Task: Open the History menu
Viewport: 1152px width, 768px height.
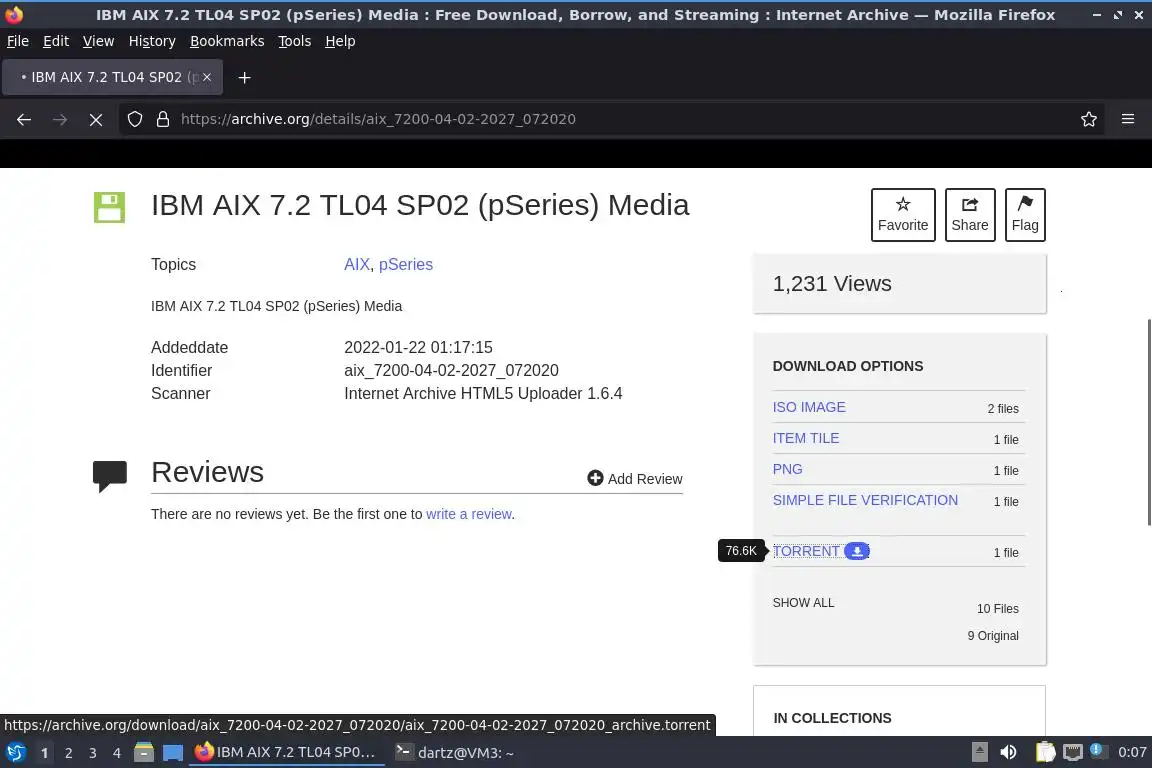Action: [152, 41]
